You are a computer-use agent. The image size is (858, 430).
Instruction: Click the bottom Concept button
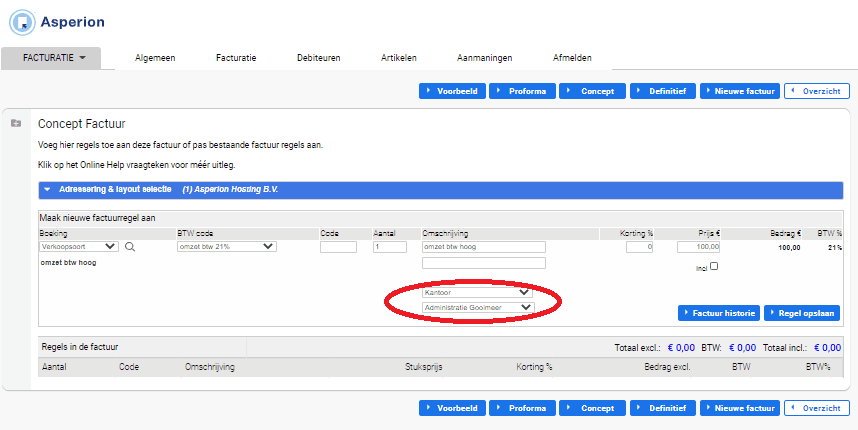(x=593, y=408)
